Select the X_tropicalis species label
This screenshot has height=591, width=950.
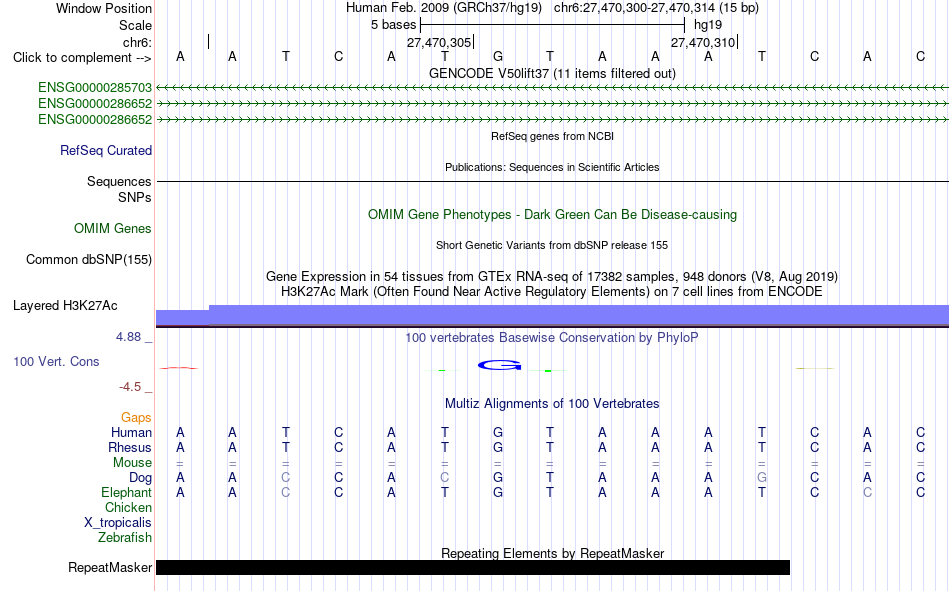118,523
